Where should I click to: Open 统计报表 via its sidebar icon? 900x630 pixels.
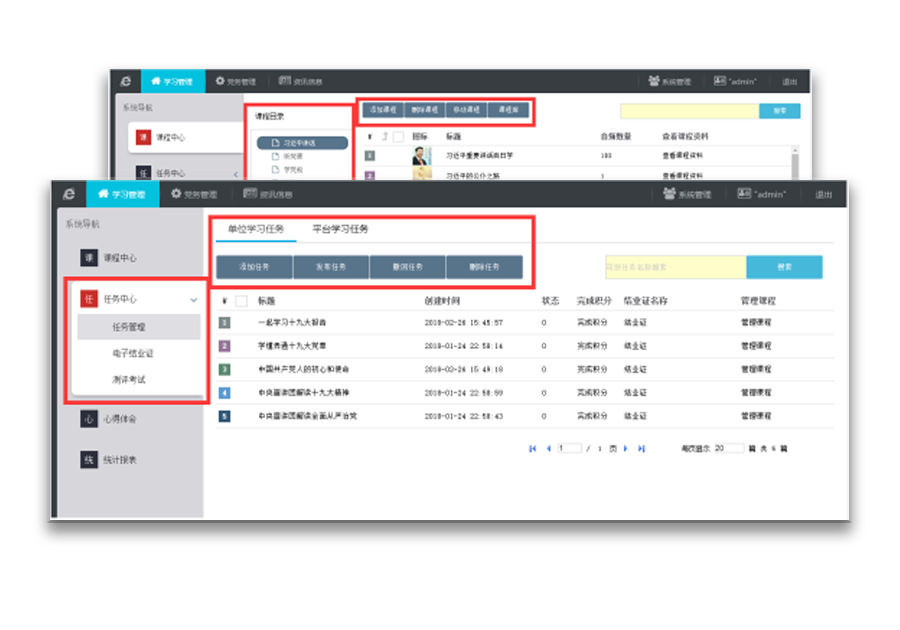89,460
